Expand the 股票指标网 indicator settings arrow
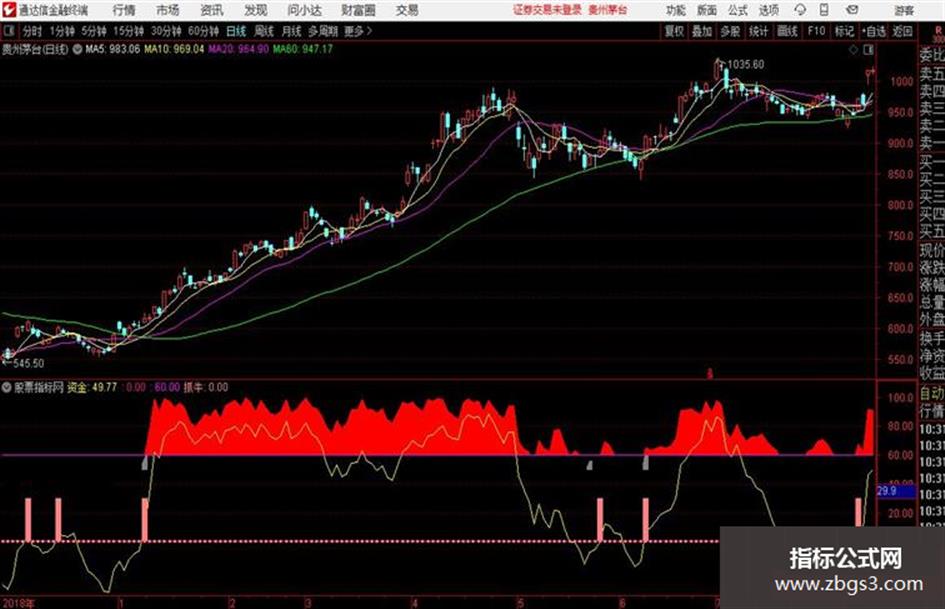The image size is (945, 609). point(7,387)
